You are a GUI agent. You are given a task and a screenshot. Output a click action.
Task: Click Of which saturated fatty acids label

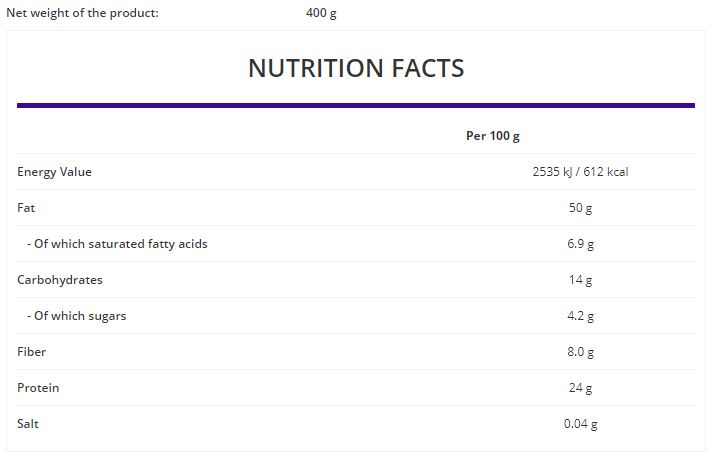click(117, 244)
